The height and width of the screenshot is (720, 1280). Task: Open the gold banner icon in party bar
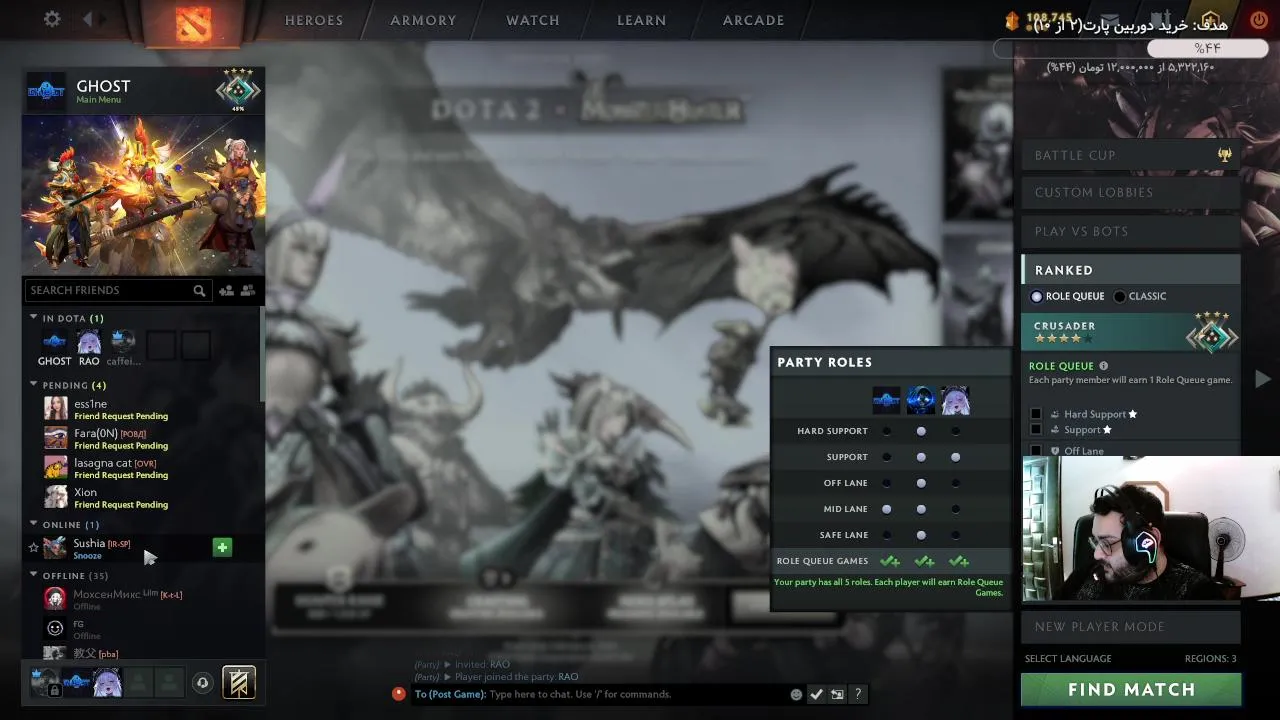pyautogui.click(x=238, y=683)
